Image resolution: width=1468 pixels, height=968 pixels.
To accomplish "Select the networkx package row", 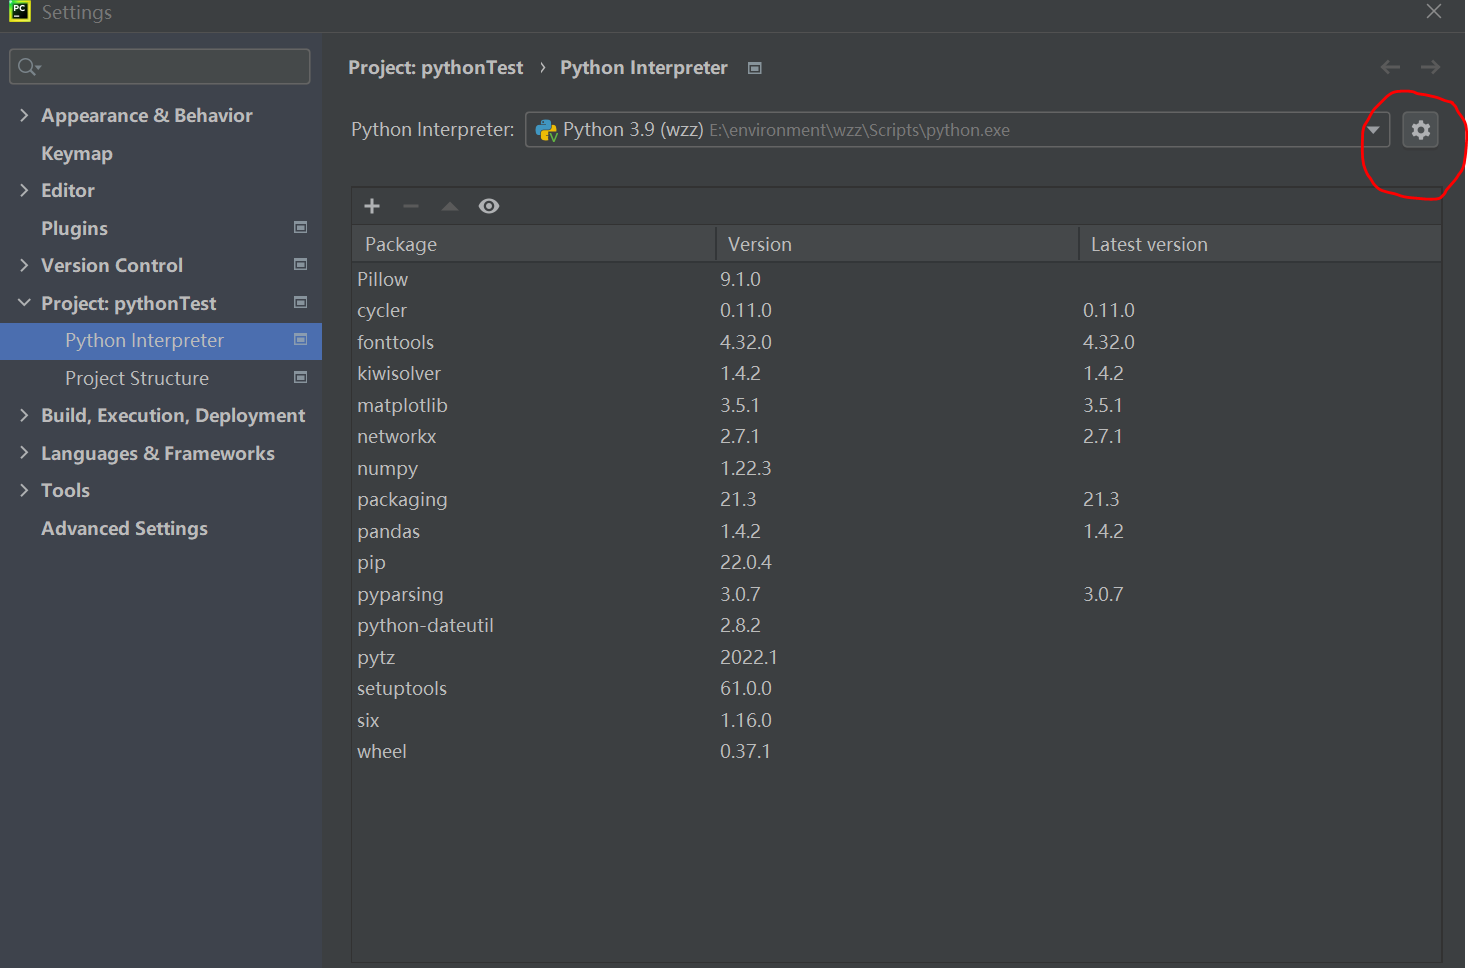I will tap(896, 436).
